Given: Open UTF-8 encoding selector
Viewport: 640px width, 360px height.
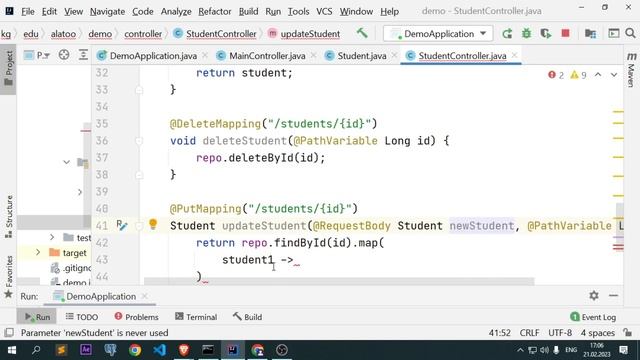Looking at the screenshot, I should coord(560,333).
